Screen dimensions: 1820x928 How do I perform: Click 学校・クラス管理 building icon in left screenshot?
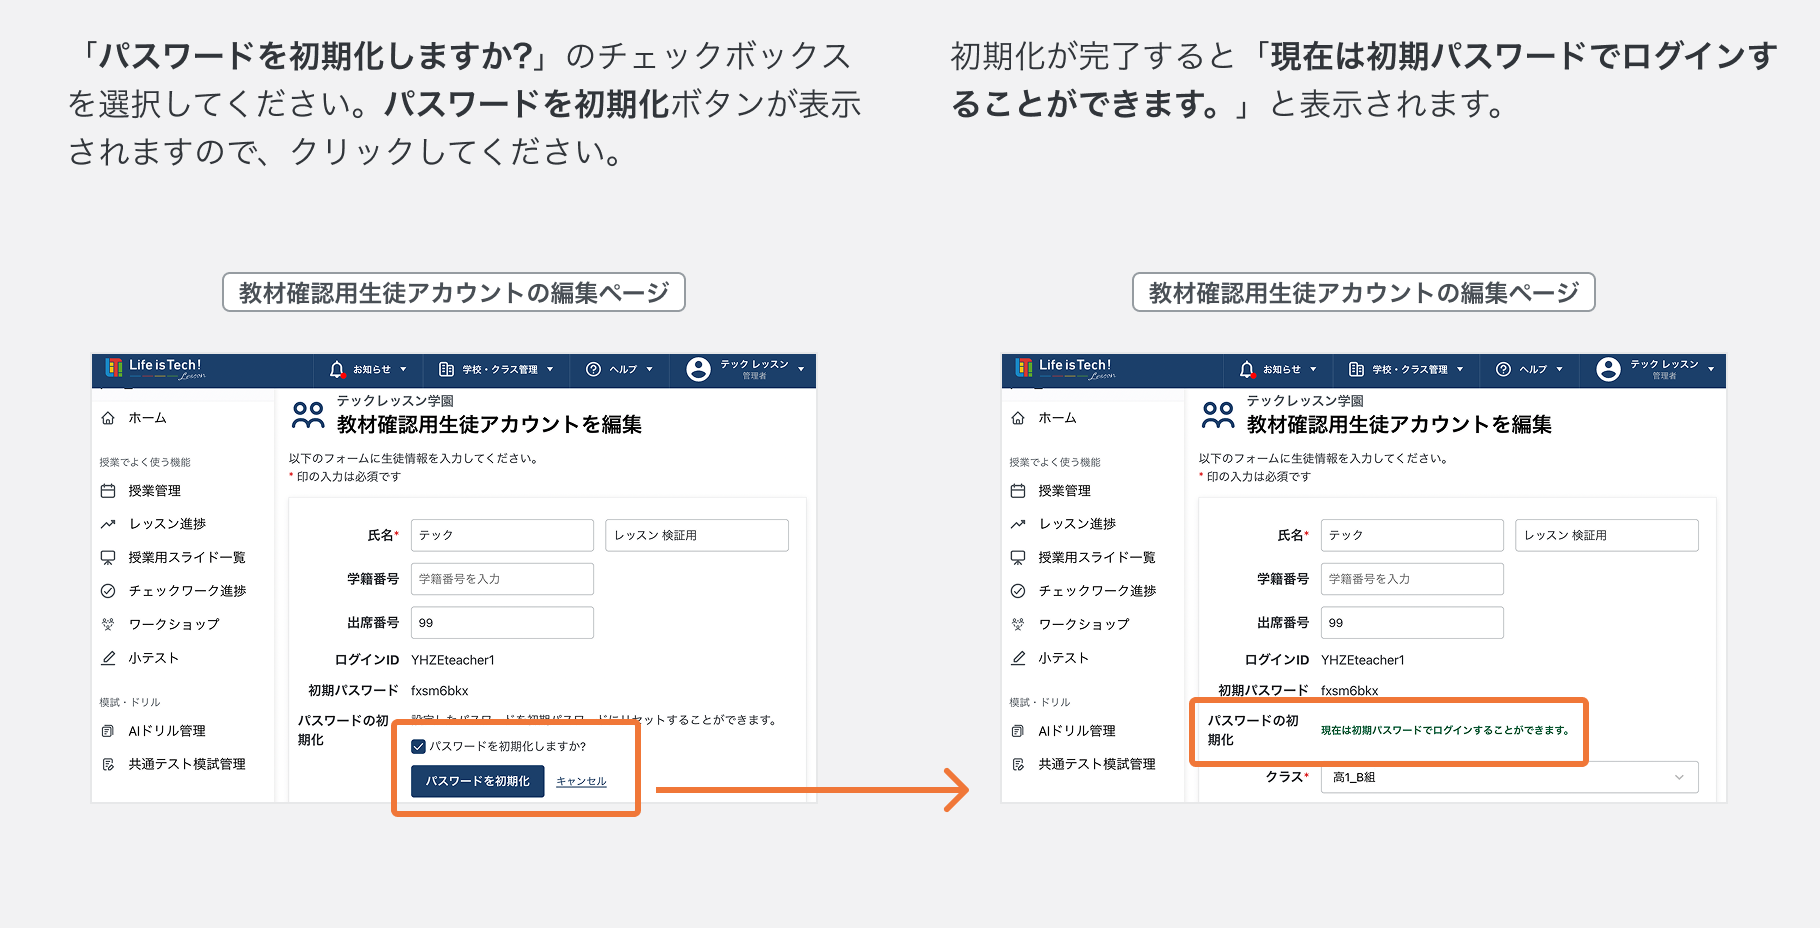click(x=447, y=370)
